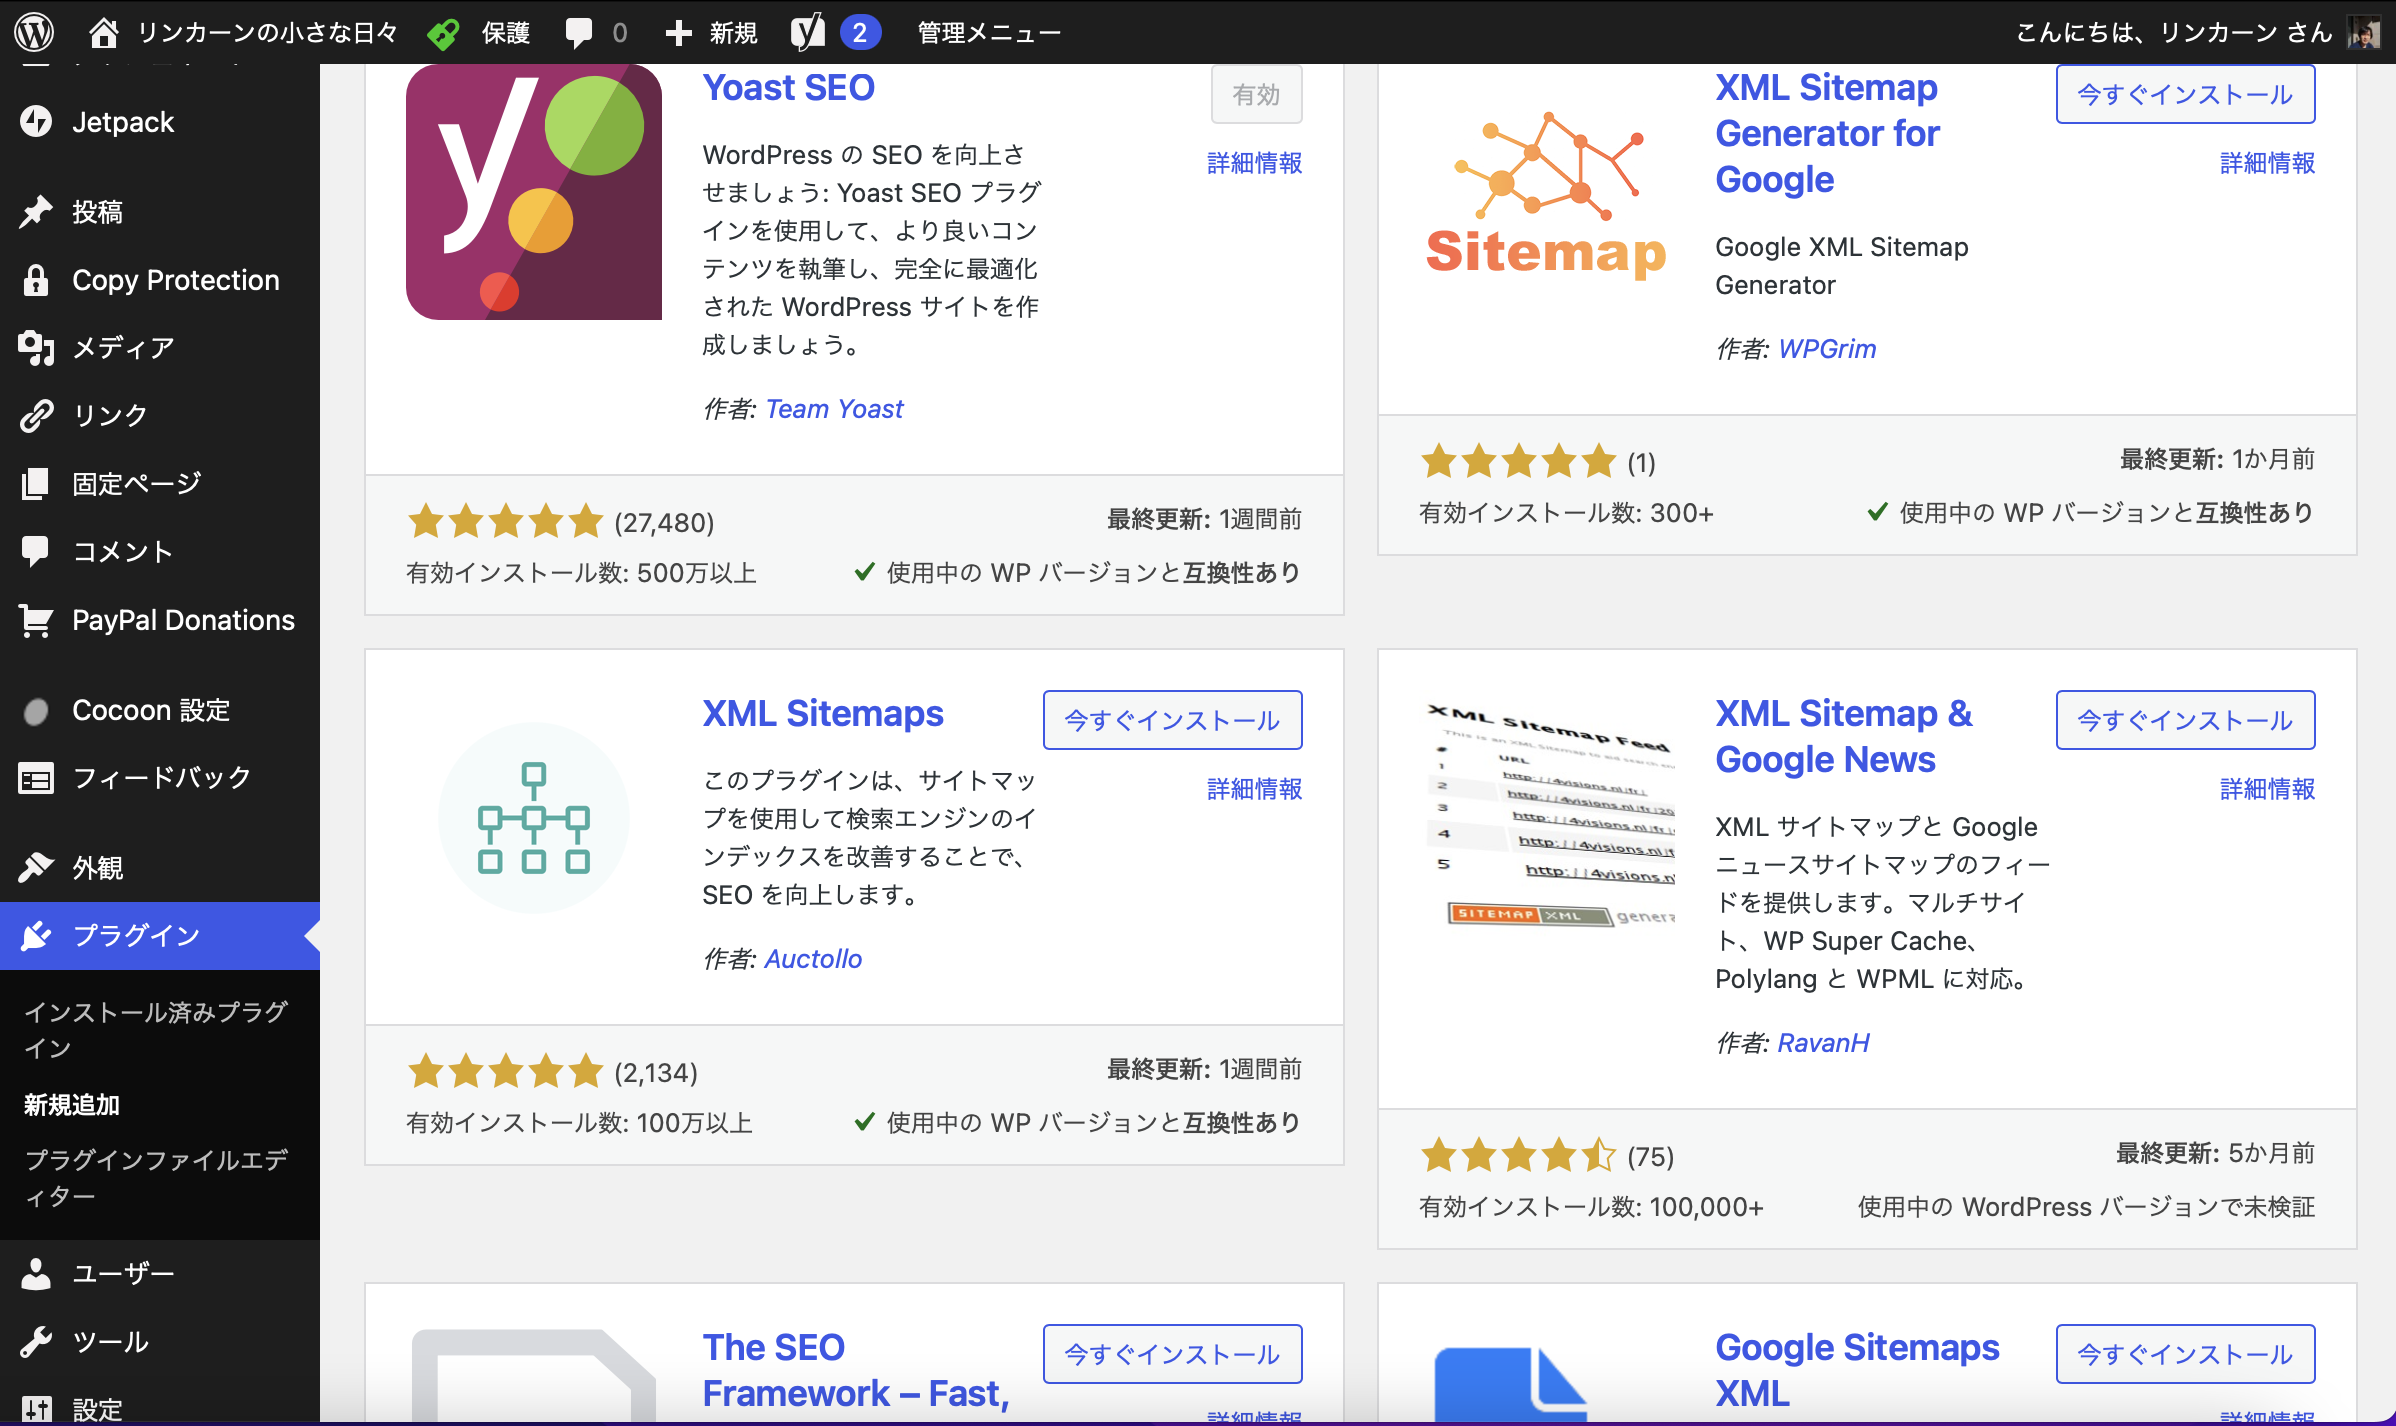The height and width of the screenshot is (1426, 2396).
Task: Click the Jetpack sidebar icon
Action: click(37, 121)
